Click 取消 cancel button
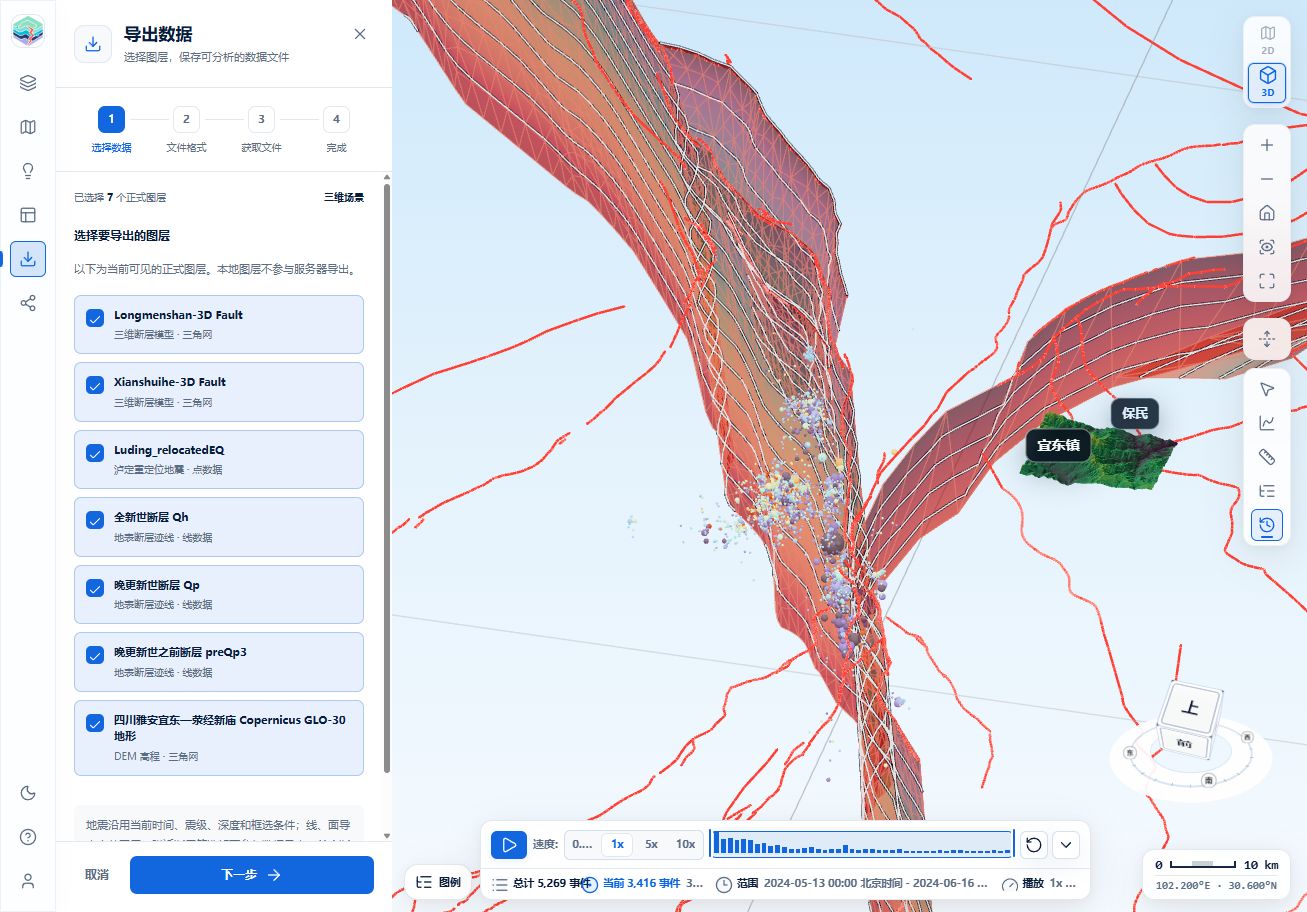 click(97, 875)
